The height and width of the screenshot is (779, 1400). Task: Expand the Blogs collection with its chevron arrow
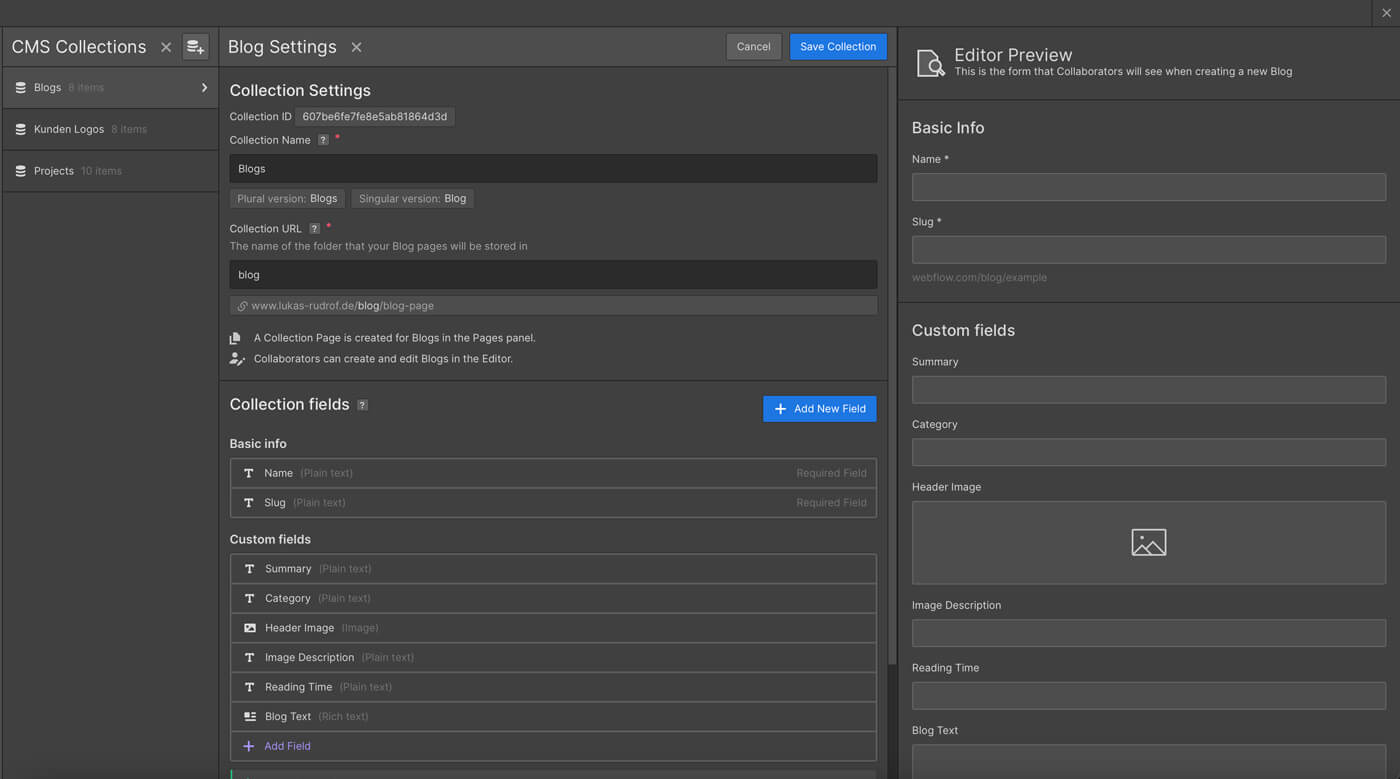(207, 87)
